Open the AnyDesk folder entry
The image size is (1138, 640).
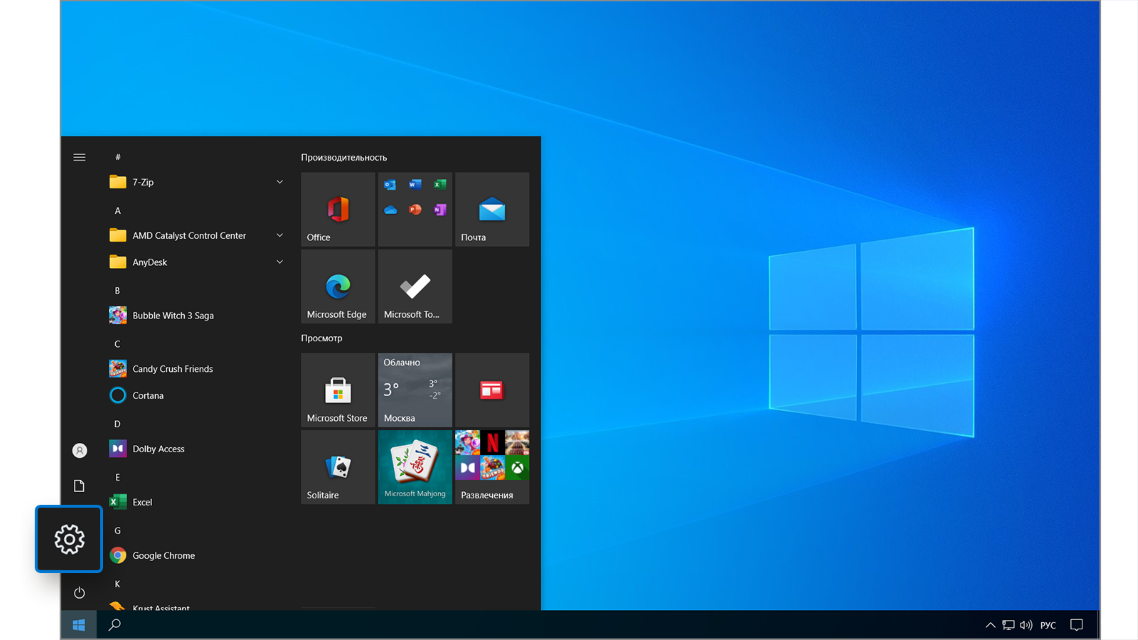(196, 262)
